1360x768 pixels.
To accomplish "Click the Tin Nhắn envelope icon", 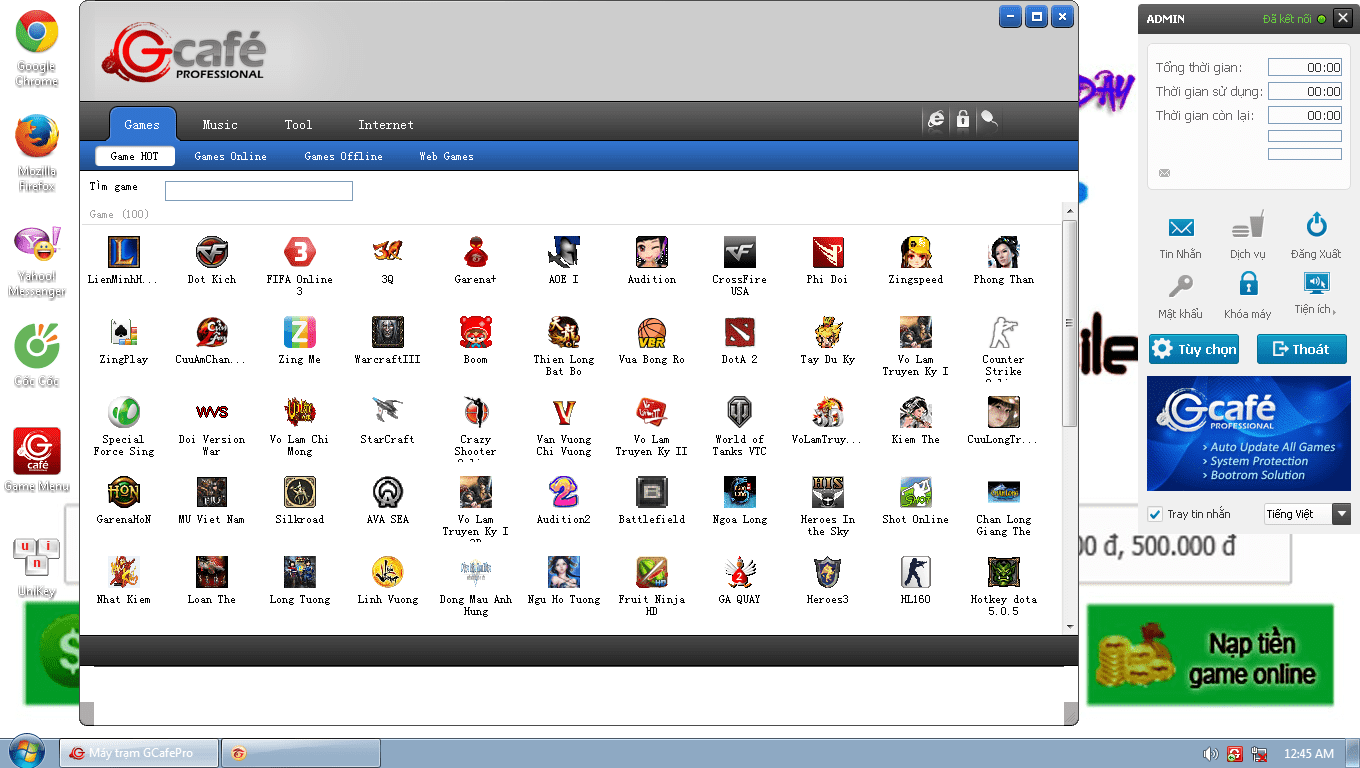I will pos(1181,228).
